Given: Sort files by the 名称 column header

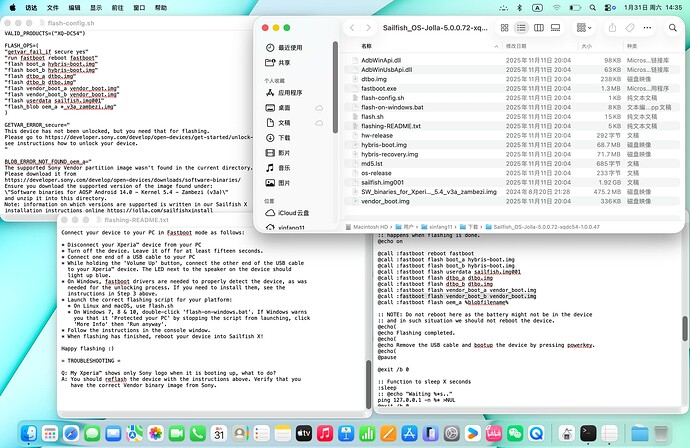Looking at the screenshot, I should [367, 46].
